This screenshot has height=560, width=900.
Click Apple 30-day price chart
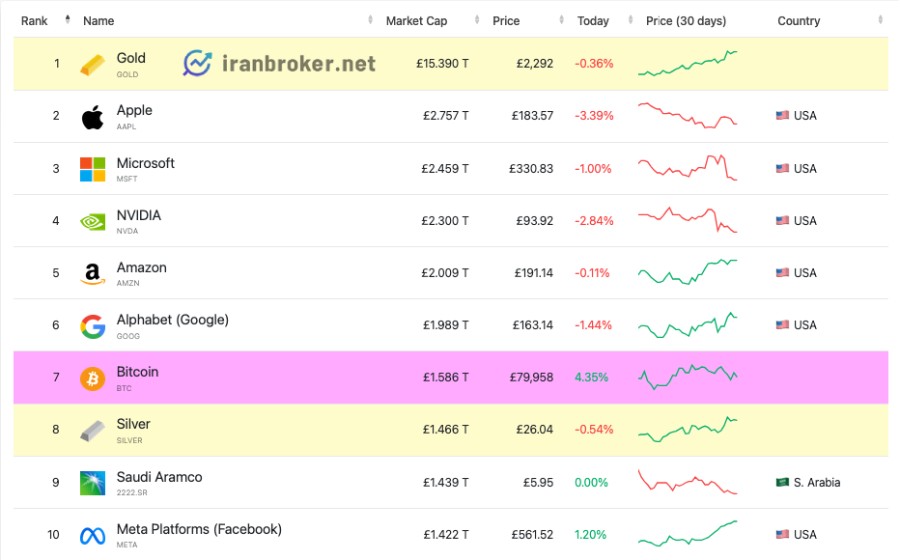pyautogui.click(x=687, y=115)
